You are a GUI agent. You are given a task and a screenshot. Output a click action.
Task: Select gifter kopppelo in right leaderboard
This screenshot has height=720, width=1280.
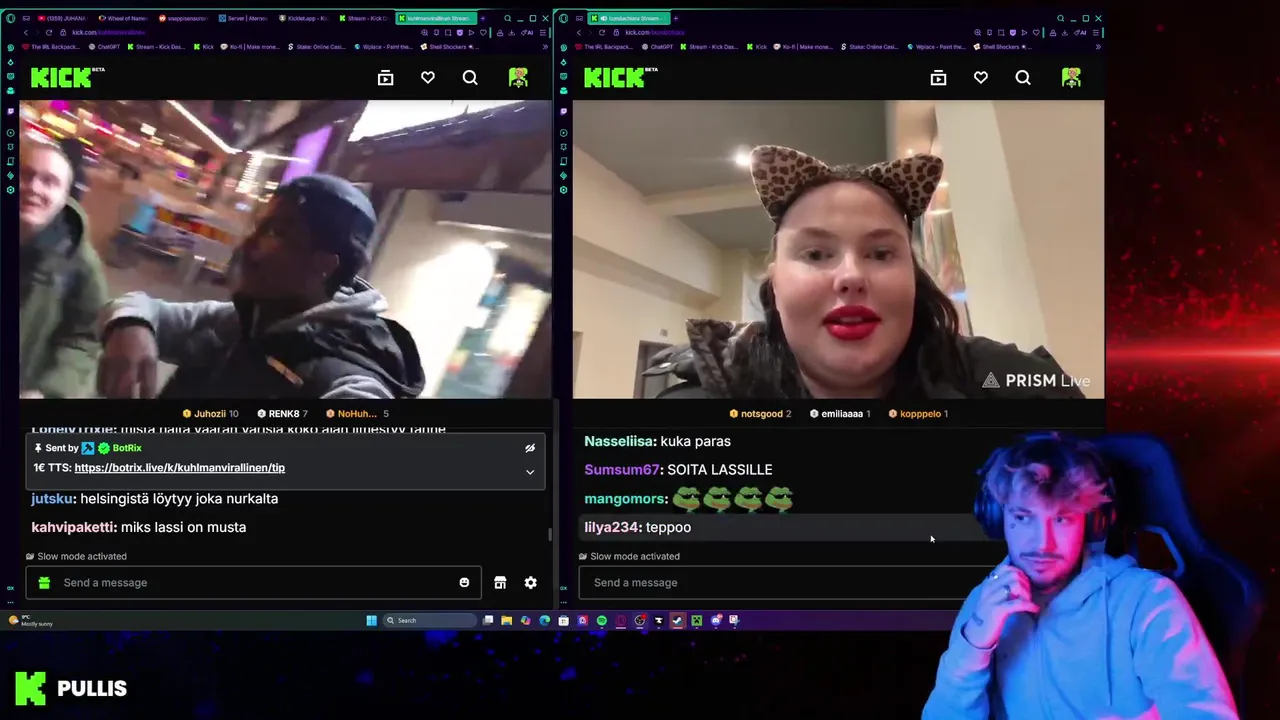[918, 413]
